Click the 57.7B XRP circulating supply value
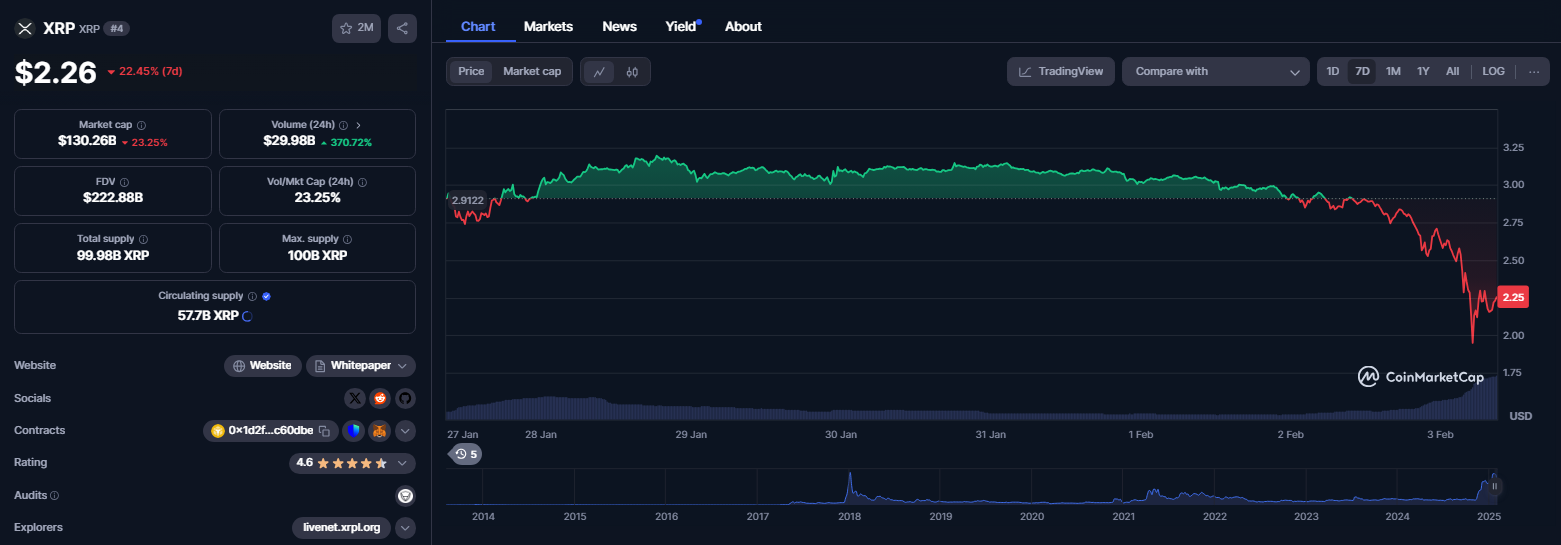The height and width of the screenshot is (545, 1561). [x=208, y=315]
